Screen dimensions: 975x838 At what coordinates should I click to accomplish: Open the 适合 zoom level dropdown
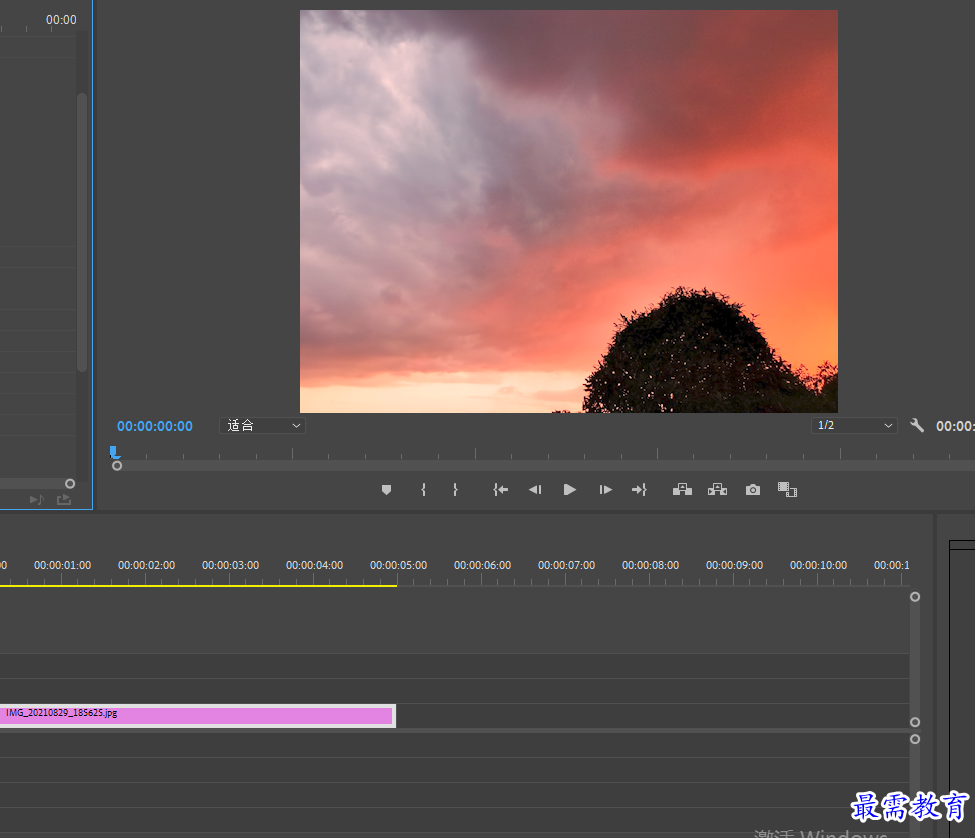click(x=262, y=426)
